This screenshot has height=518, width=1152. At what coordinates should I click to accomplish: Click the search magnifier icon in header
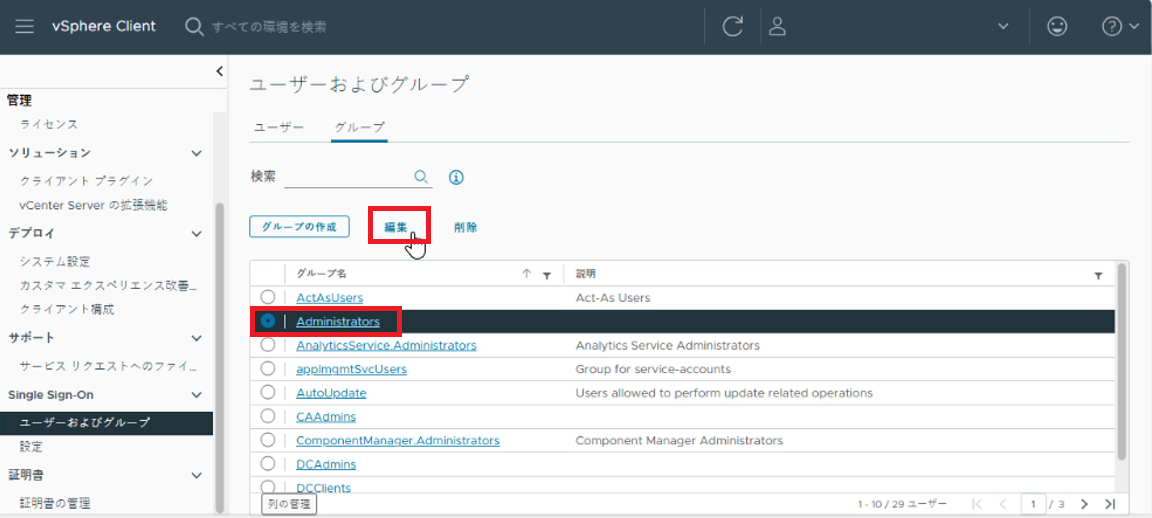click(193, 27)
